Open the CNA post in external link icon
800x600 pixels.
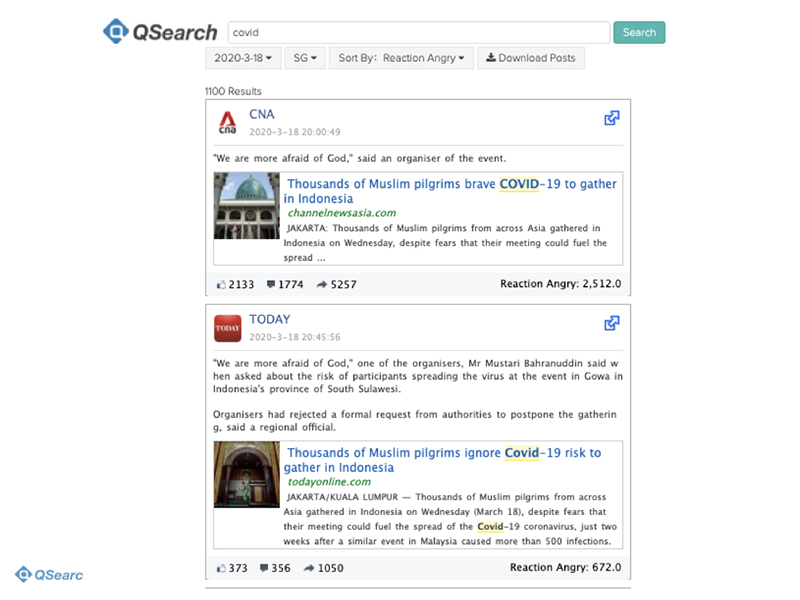(x=612, y=118)
